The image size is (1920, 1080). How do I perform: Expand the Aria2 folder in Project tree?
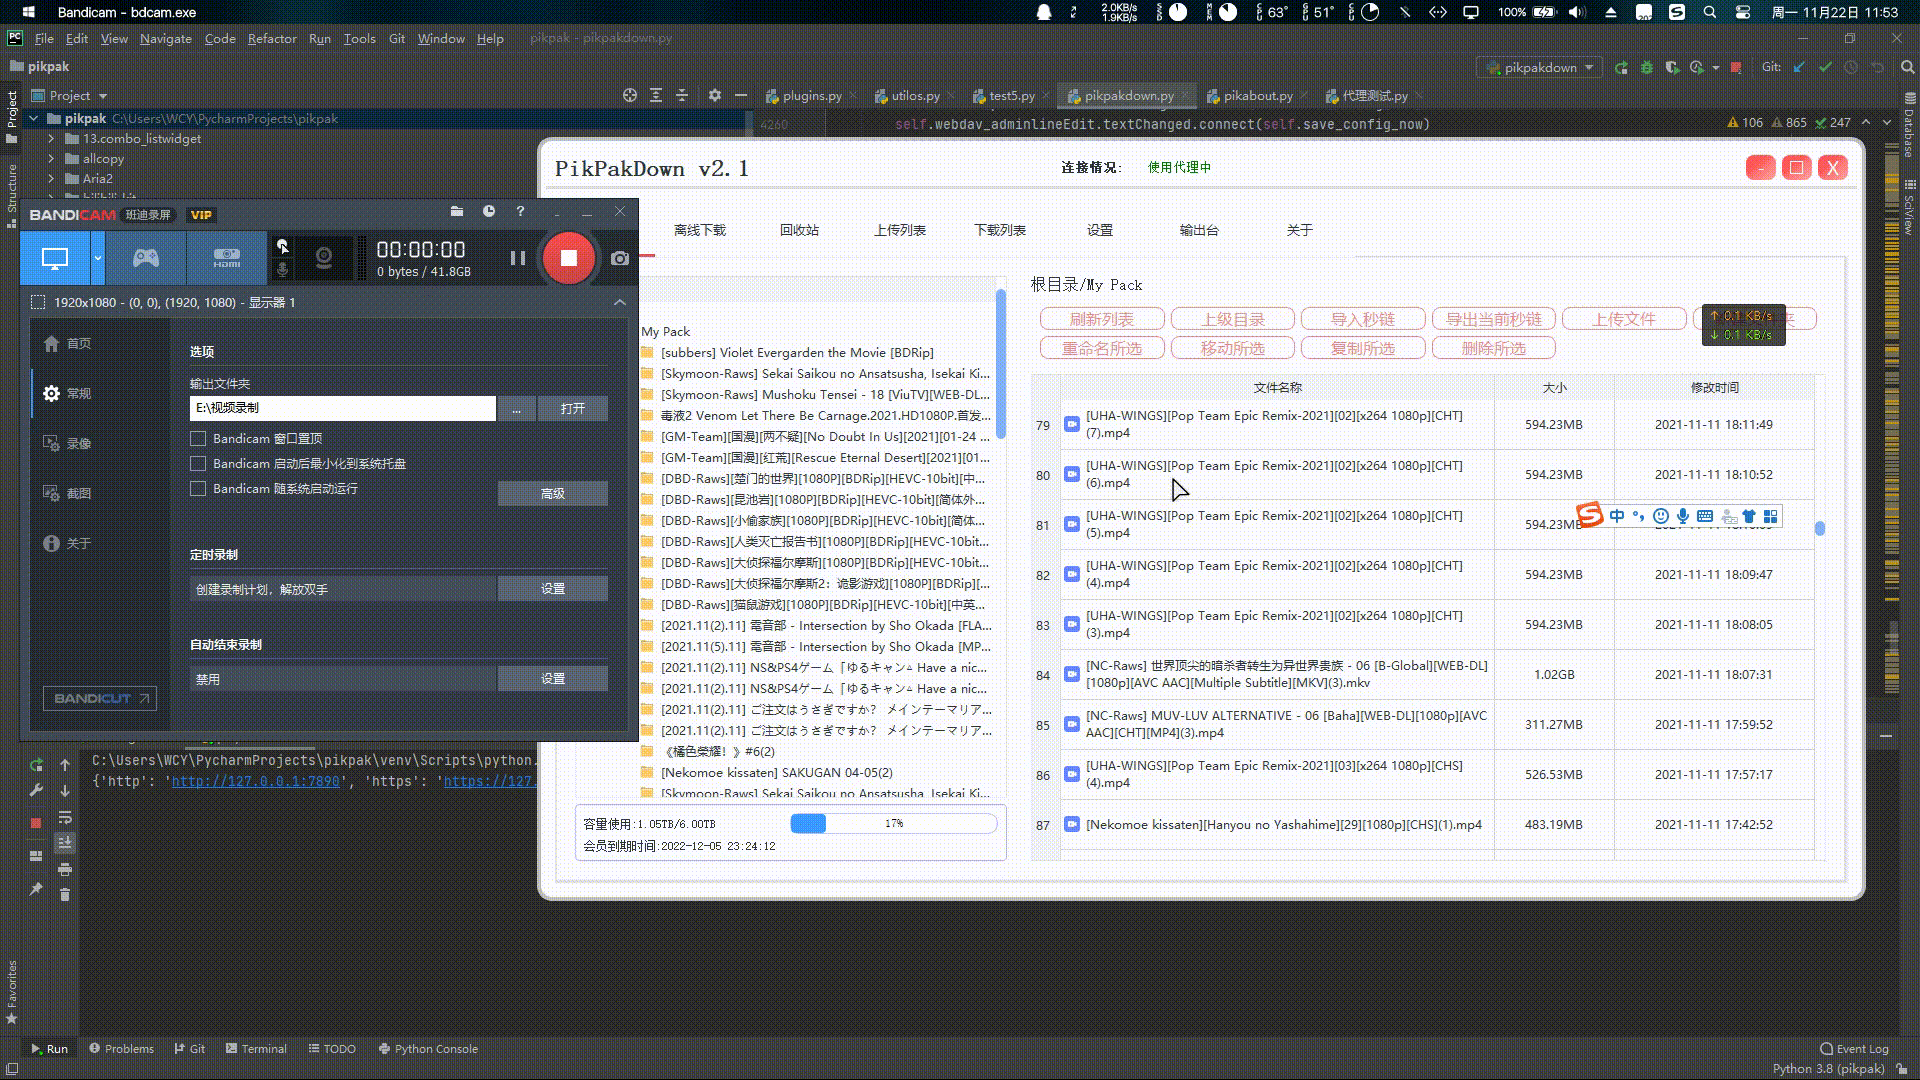(51, 178)
